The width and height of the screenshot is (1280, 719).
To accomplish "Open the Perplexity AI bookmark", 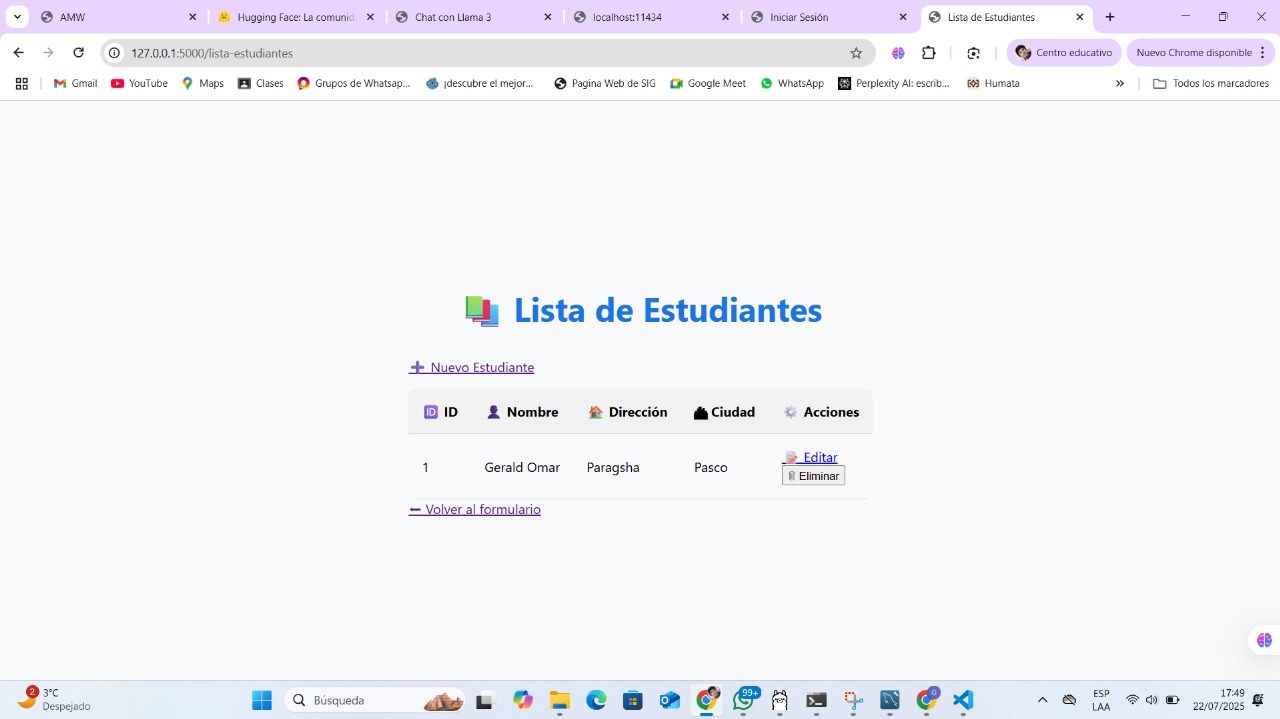I will (x=894, y=83).
